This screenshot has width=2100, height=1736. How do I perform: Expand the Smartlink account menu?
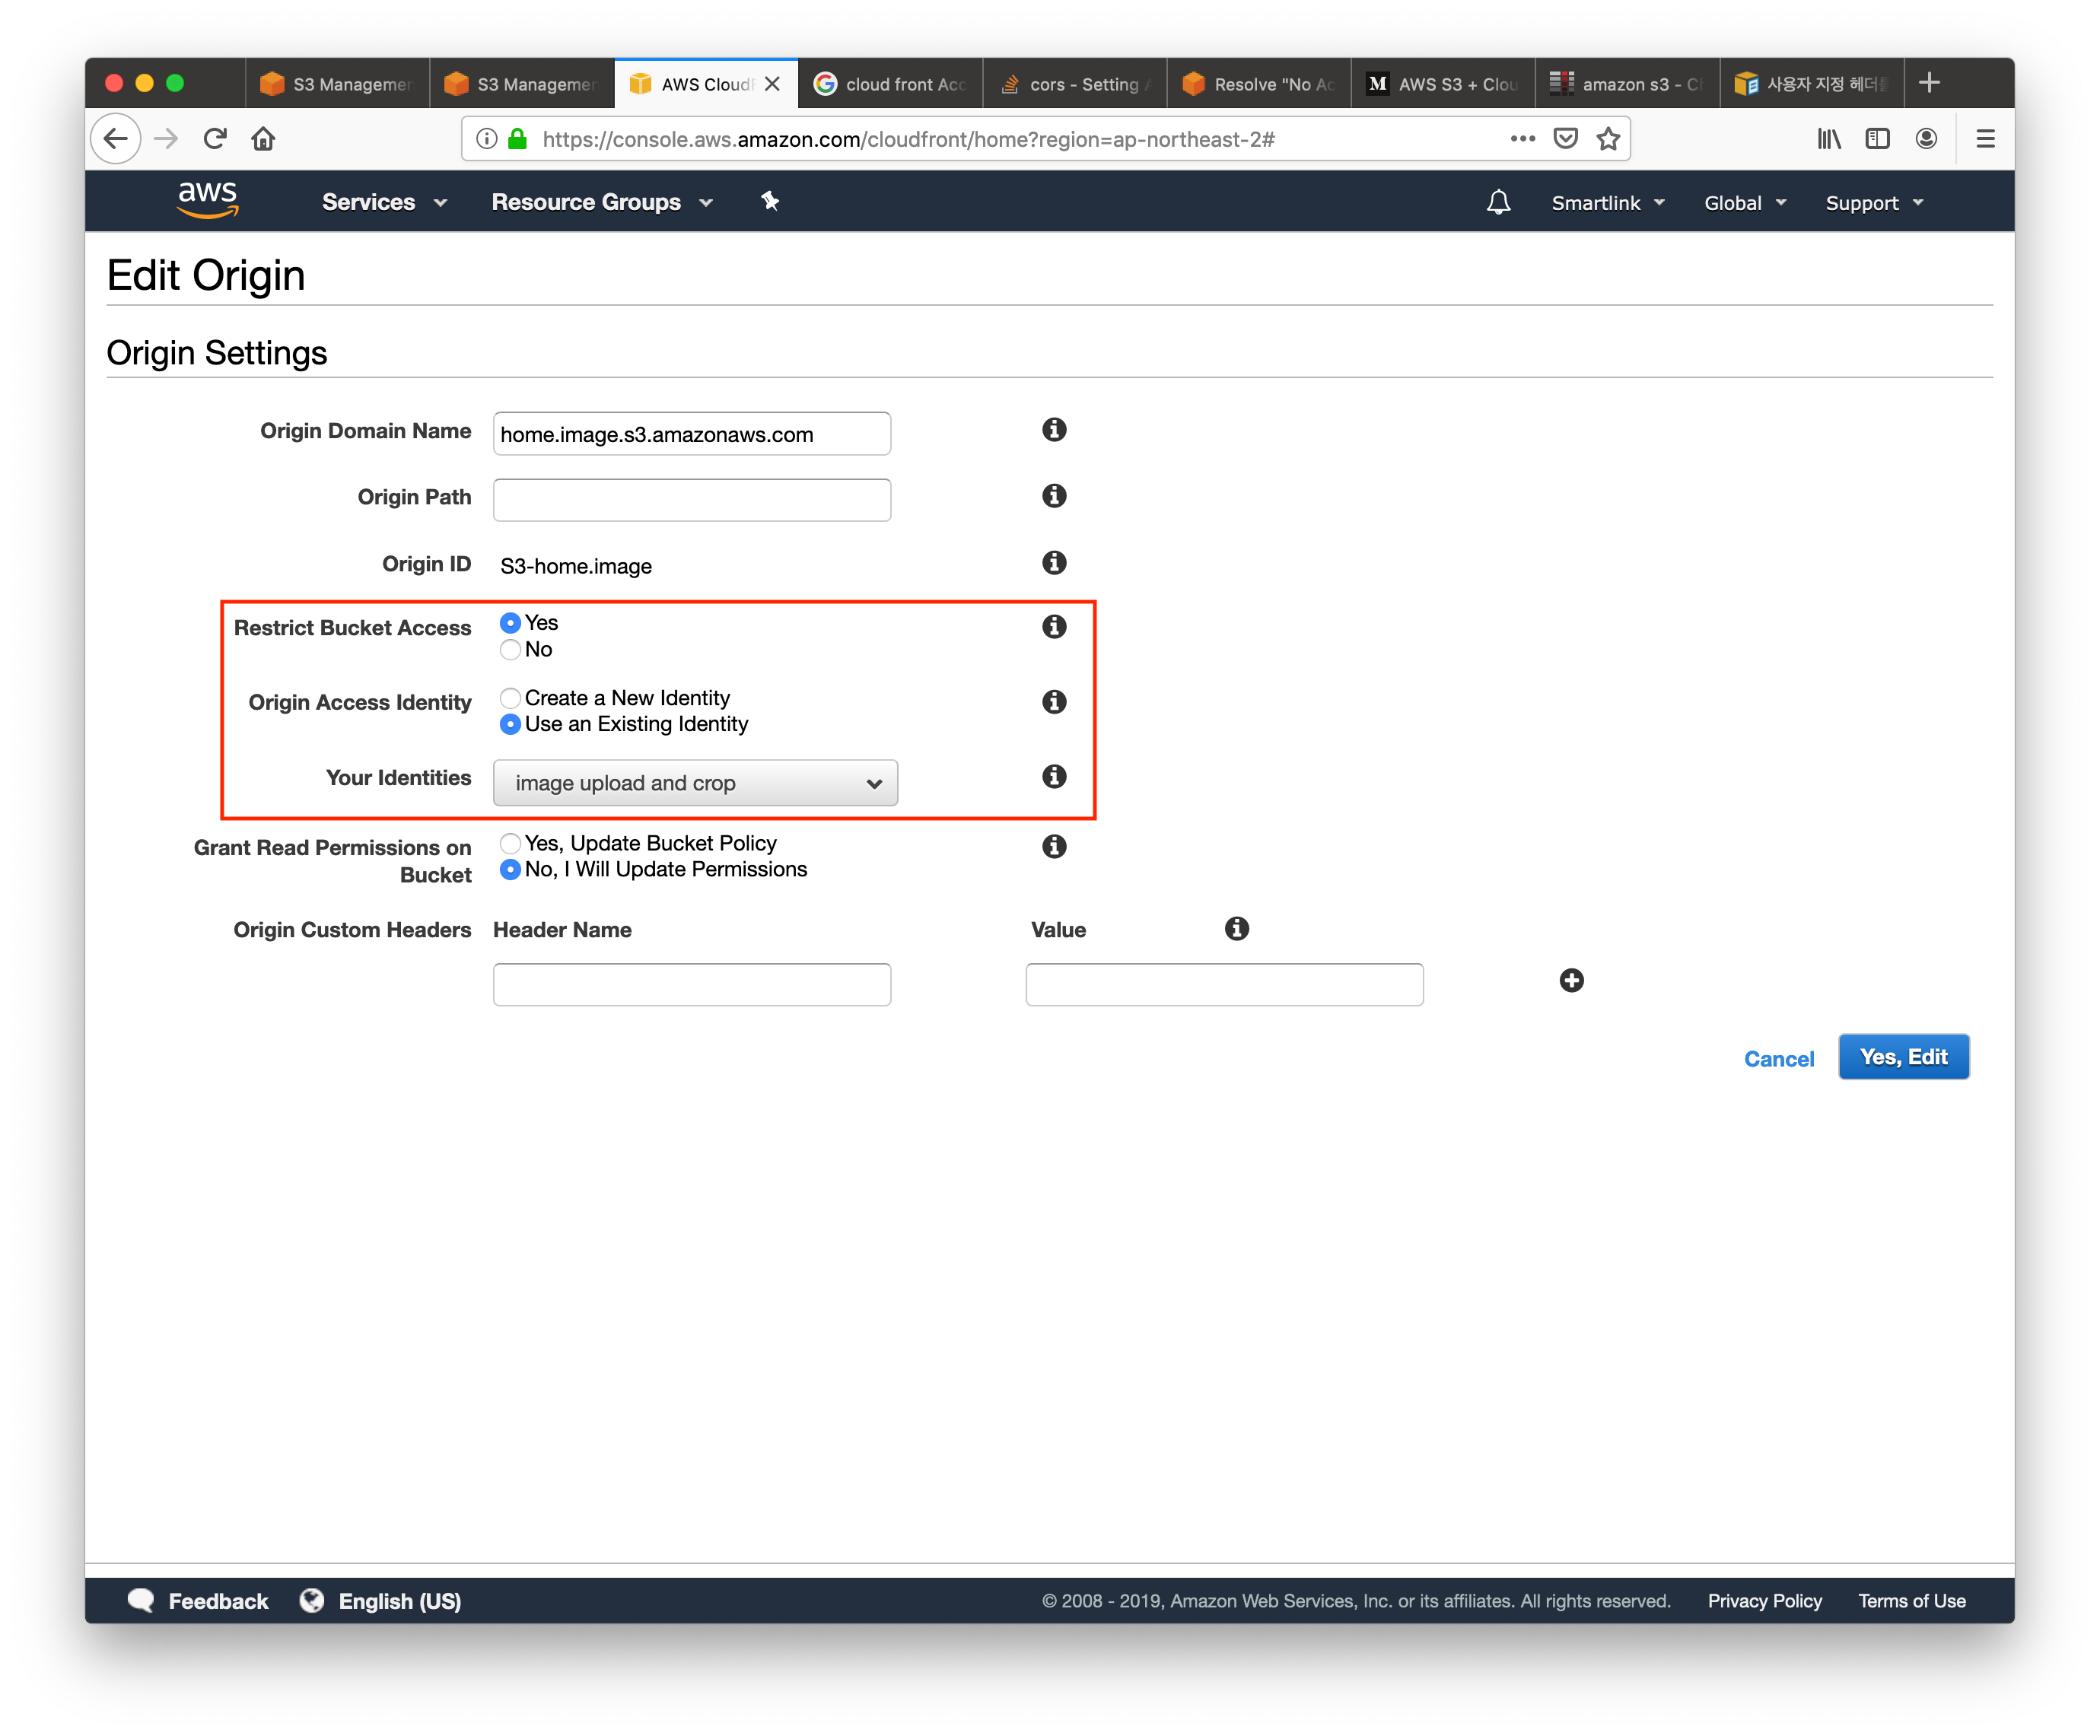coord(1607,203)
